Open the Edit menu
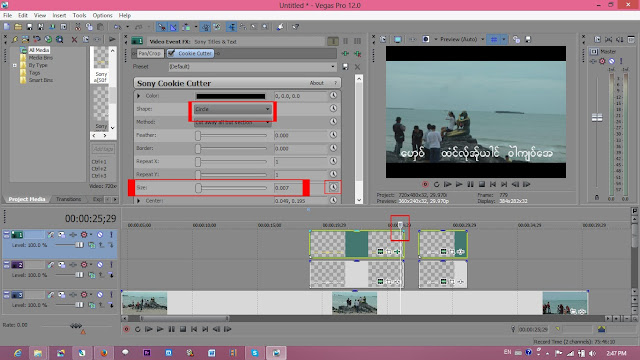This screenshot has height=360, width=640. (23, 16)
